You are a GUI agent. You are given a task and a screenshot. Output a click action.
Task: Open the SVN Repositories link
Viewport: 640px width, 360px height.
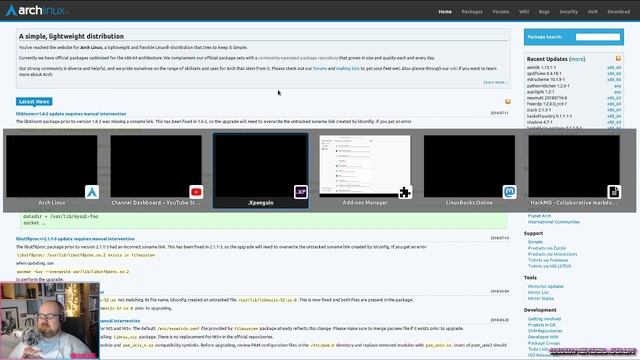pos(545,331)
